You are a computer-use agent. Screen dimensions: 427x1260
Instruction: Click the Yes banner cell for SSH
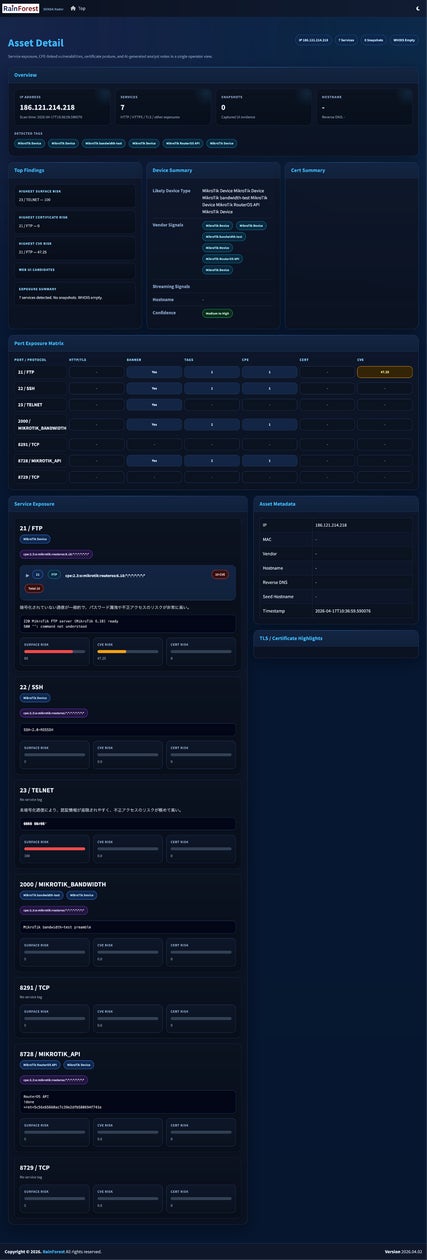coord(154,388)
